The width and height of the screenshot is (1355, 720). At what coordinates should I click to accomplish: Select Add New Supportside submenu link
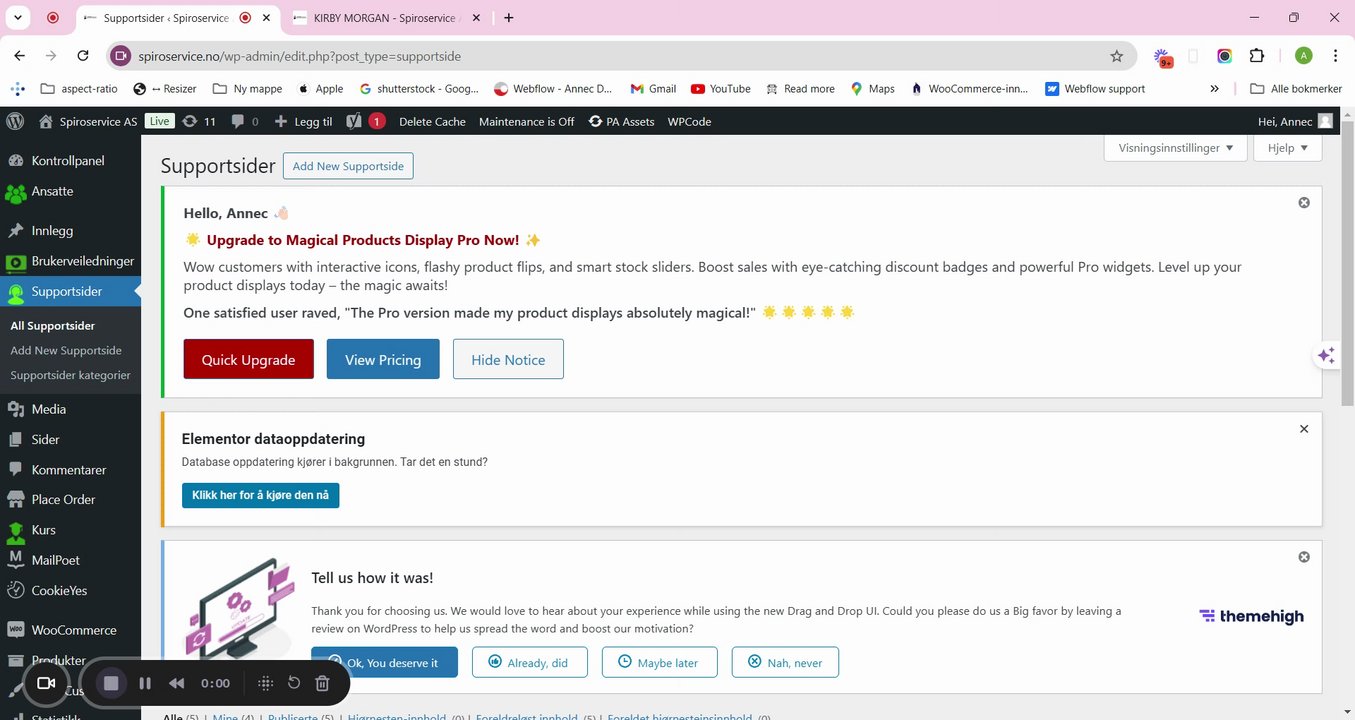[x=66, y=351]
